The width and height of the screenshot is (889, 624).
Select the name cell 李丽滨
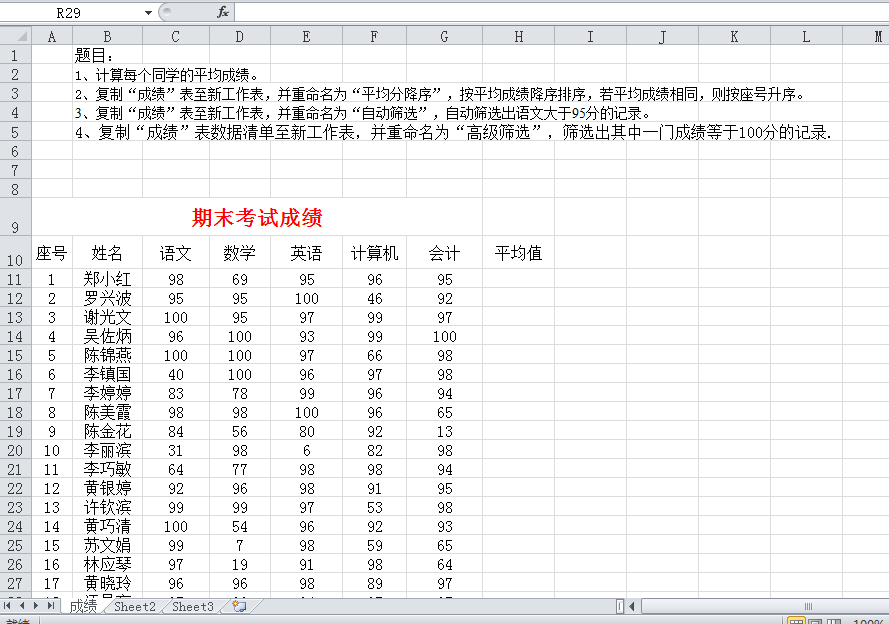pyautogui.click(x=107, y=450)
